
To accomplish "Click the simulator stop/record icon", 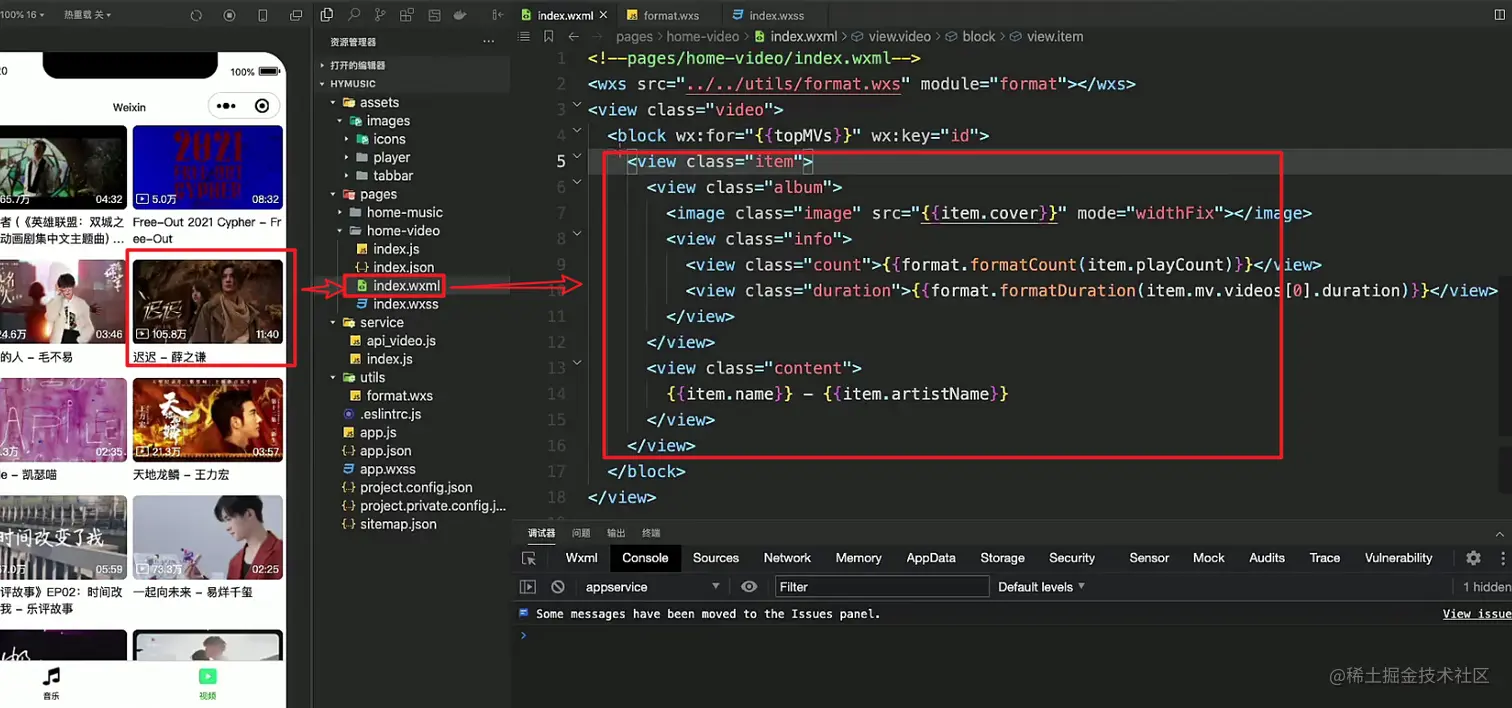I will click(x=230, y=15).
